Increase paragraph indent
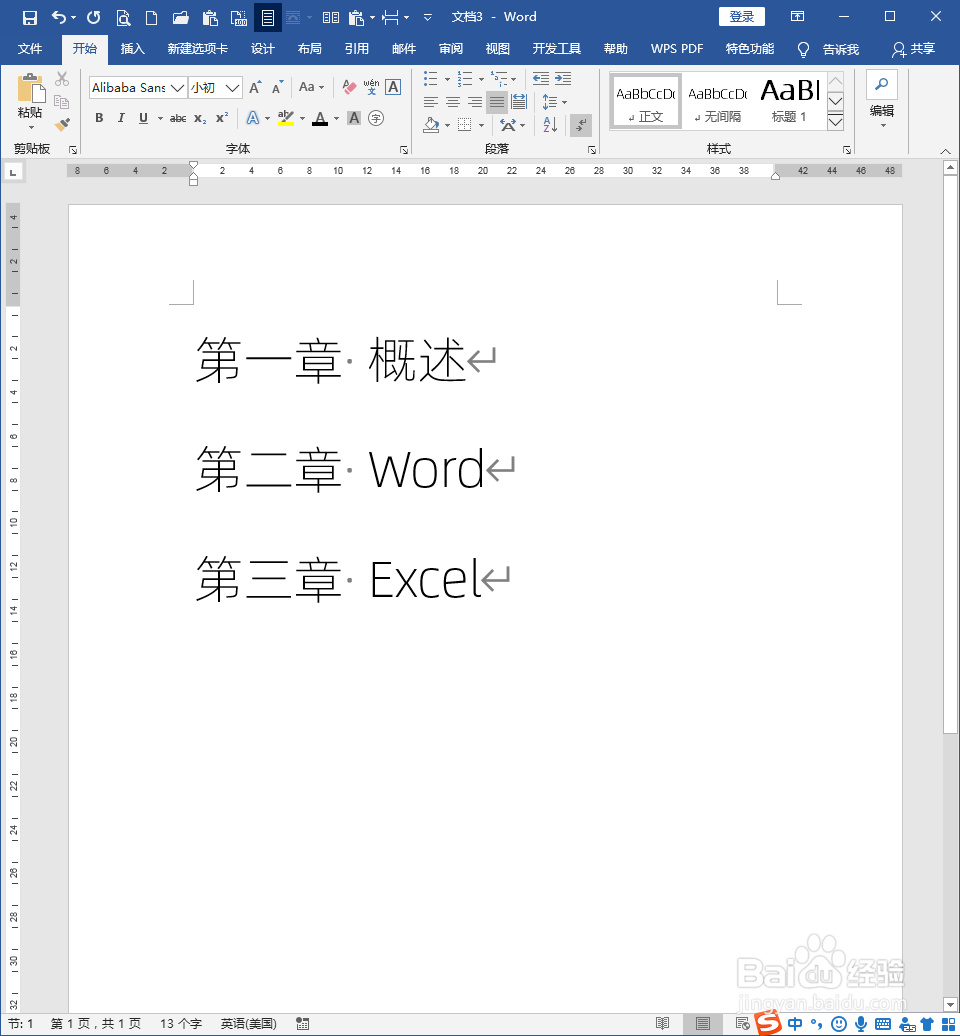 [563, 79]
